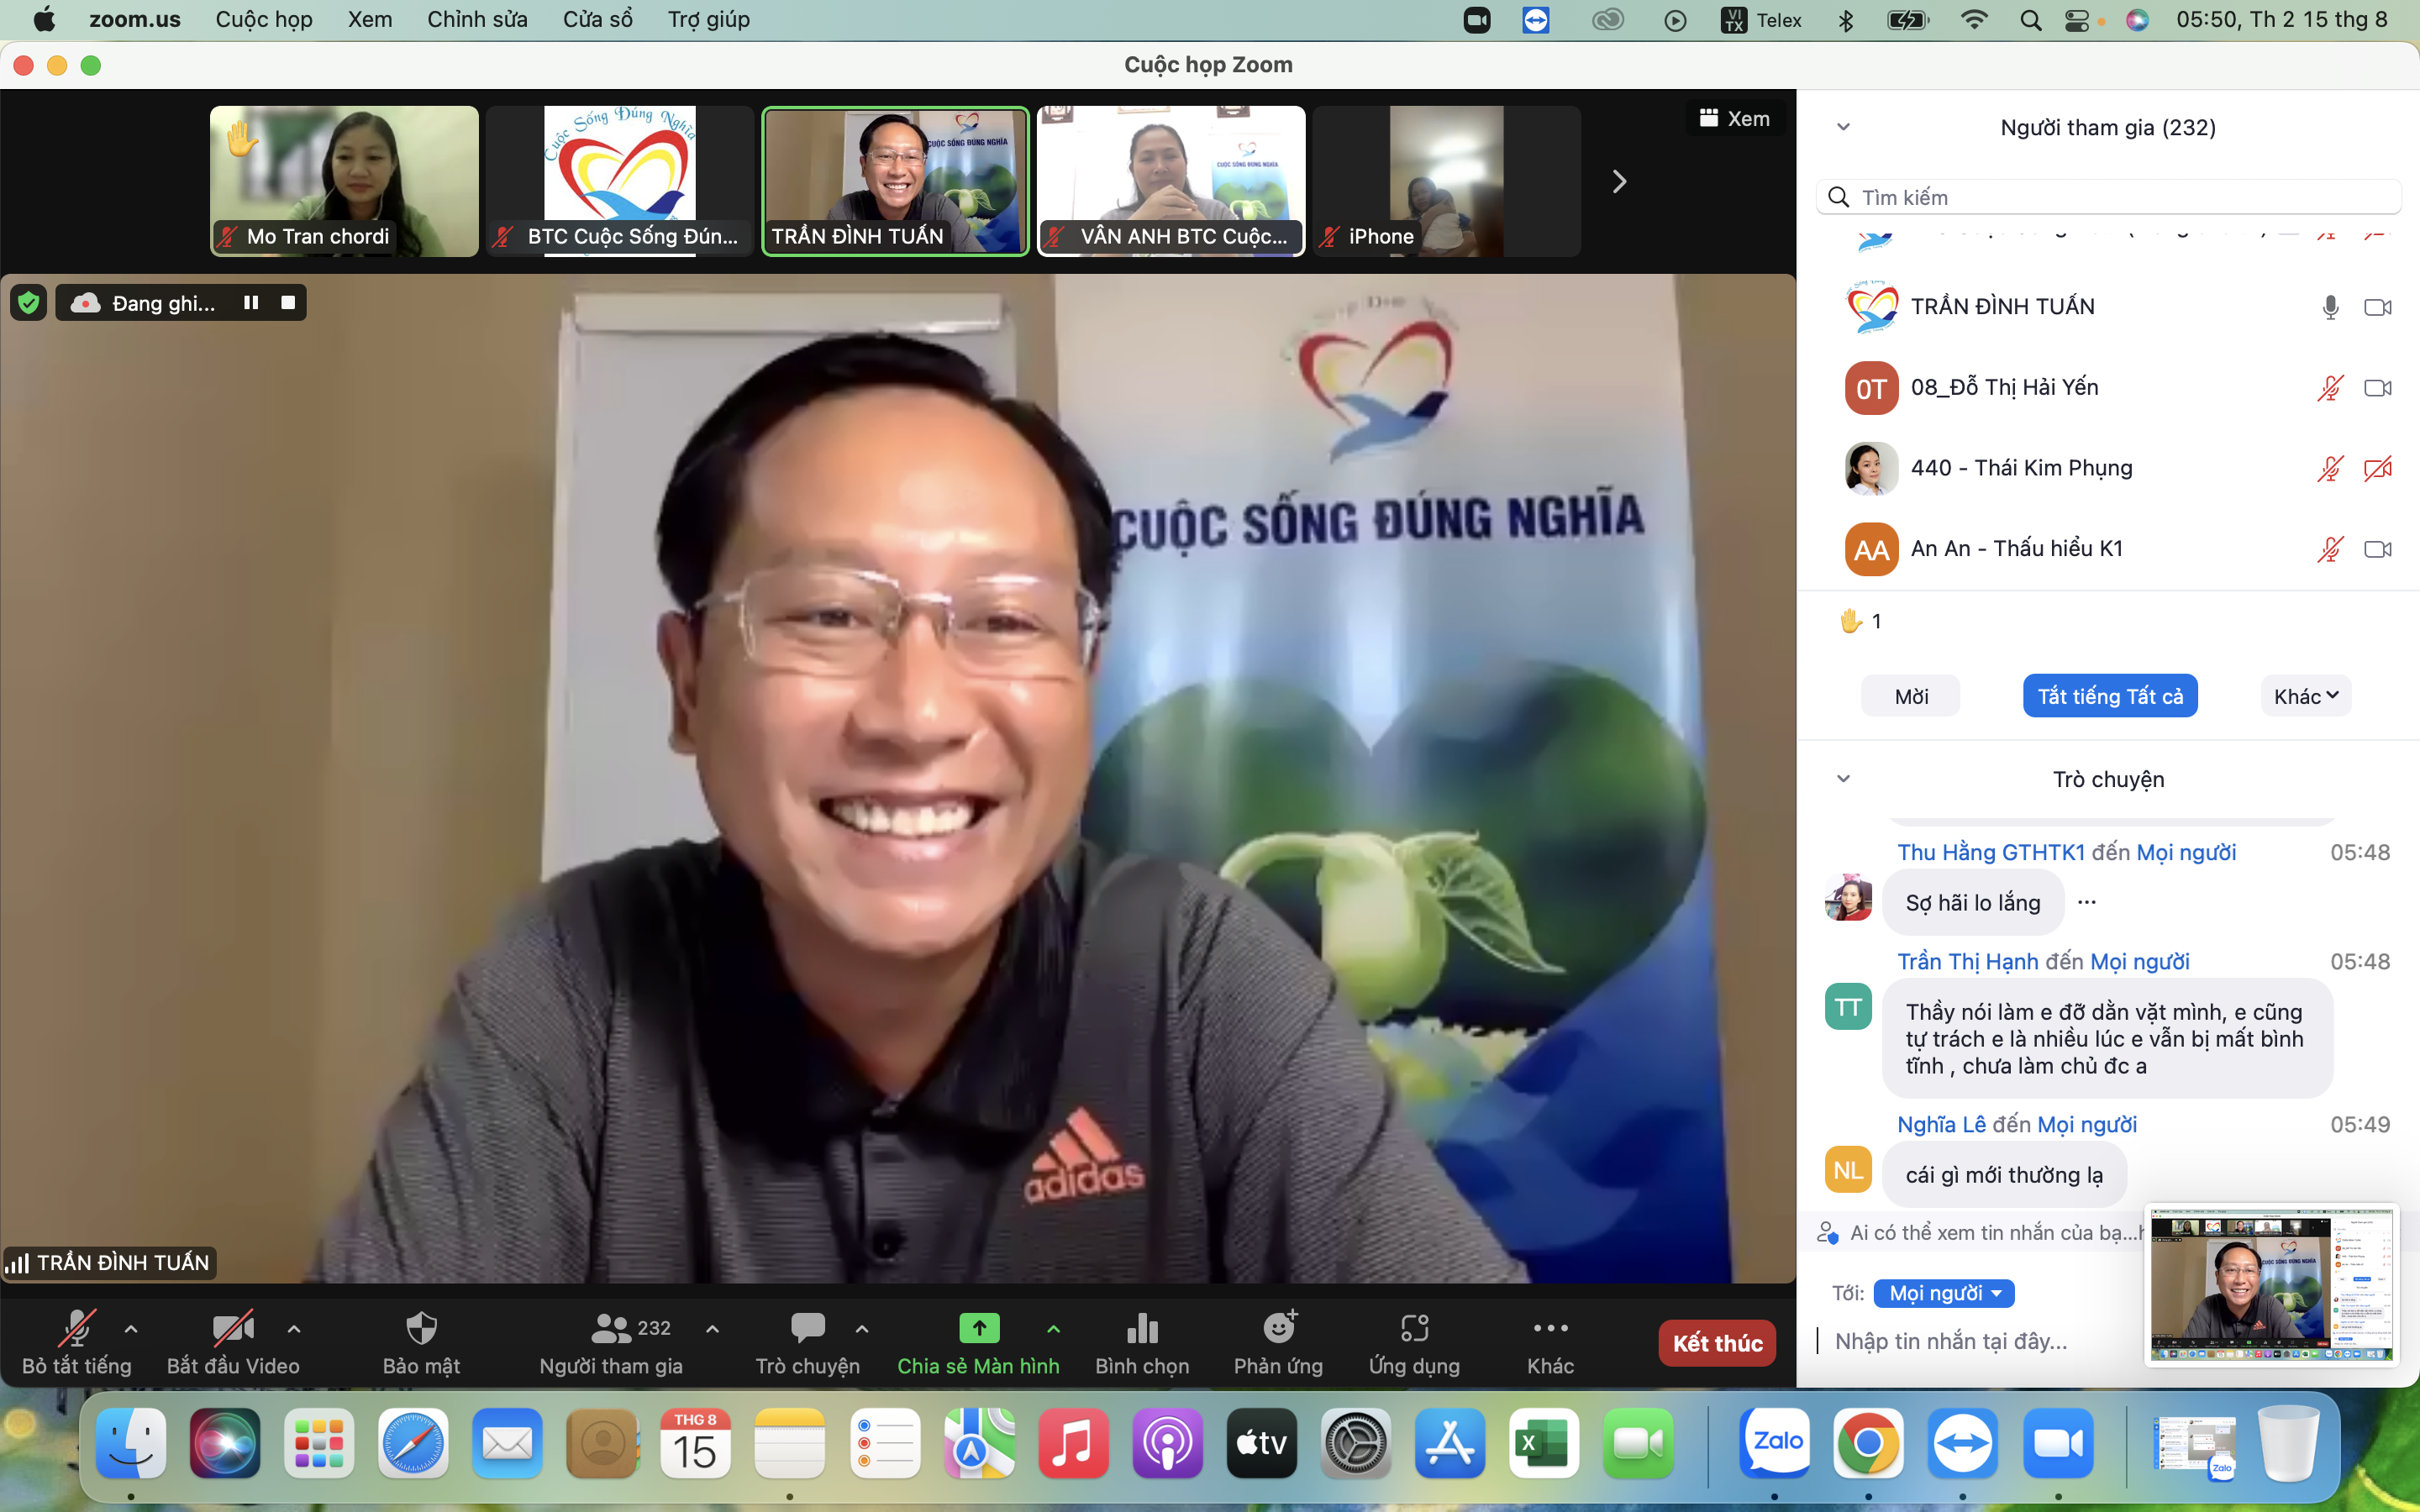Screen dimensions: 2420x1512
Task: Open the Xem menu in menu bar
Action: [x=369, y=20]
